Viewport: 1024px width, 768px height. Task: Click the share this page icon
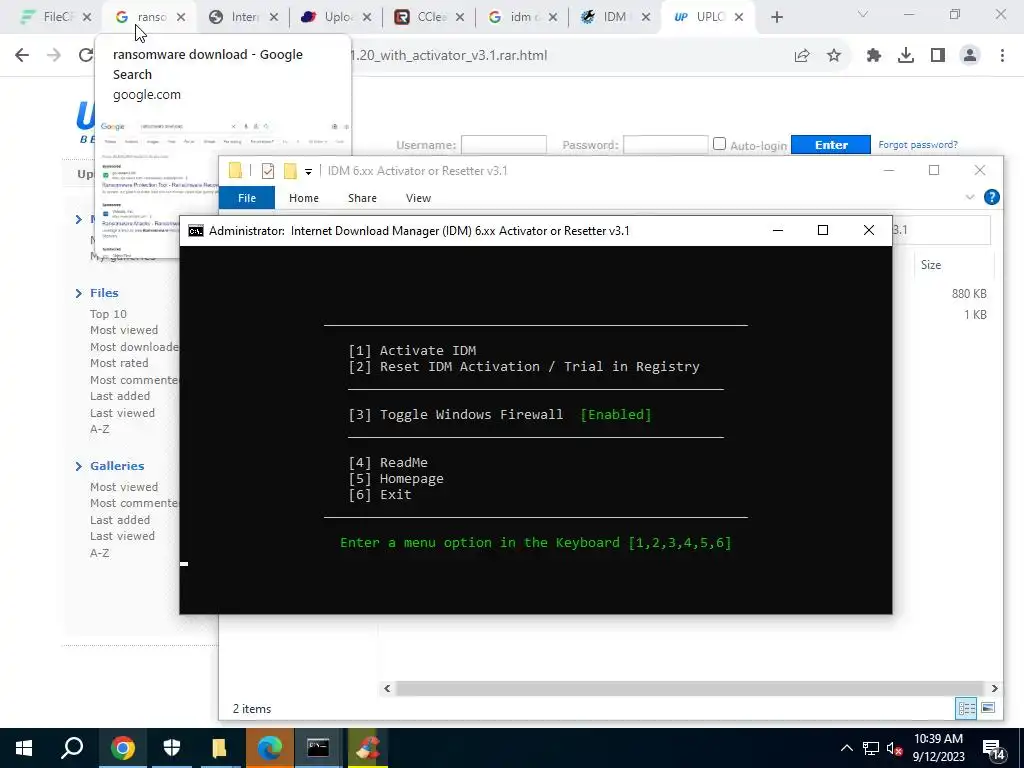(802, 56)
